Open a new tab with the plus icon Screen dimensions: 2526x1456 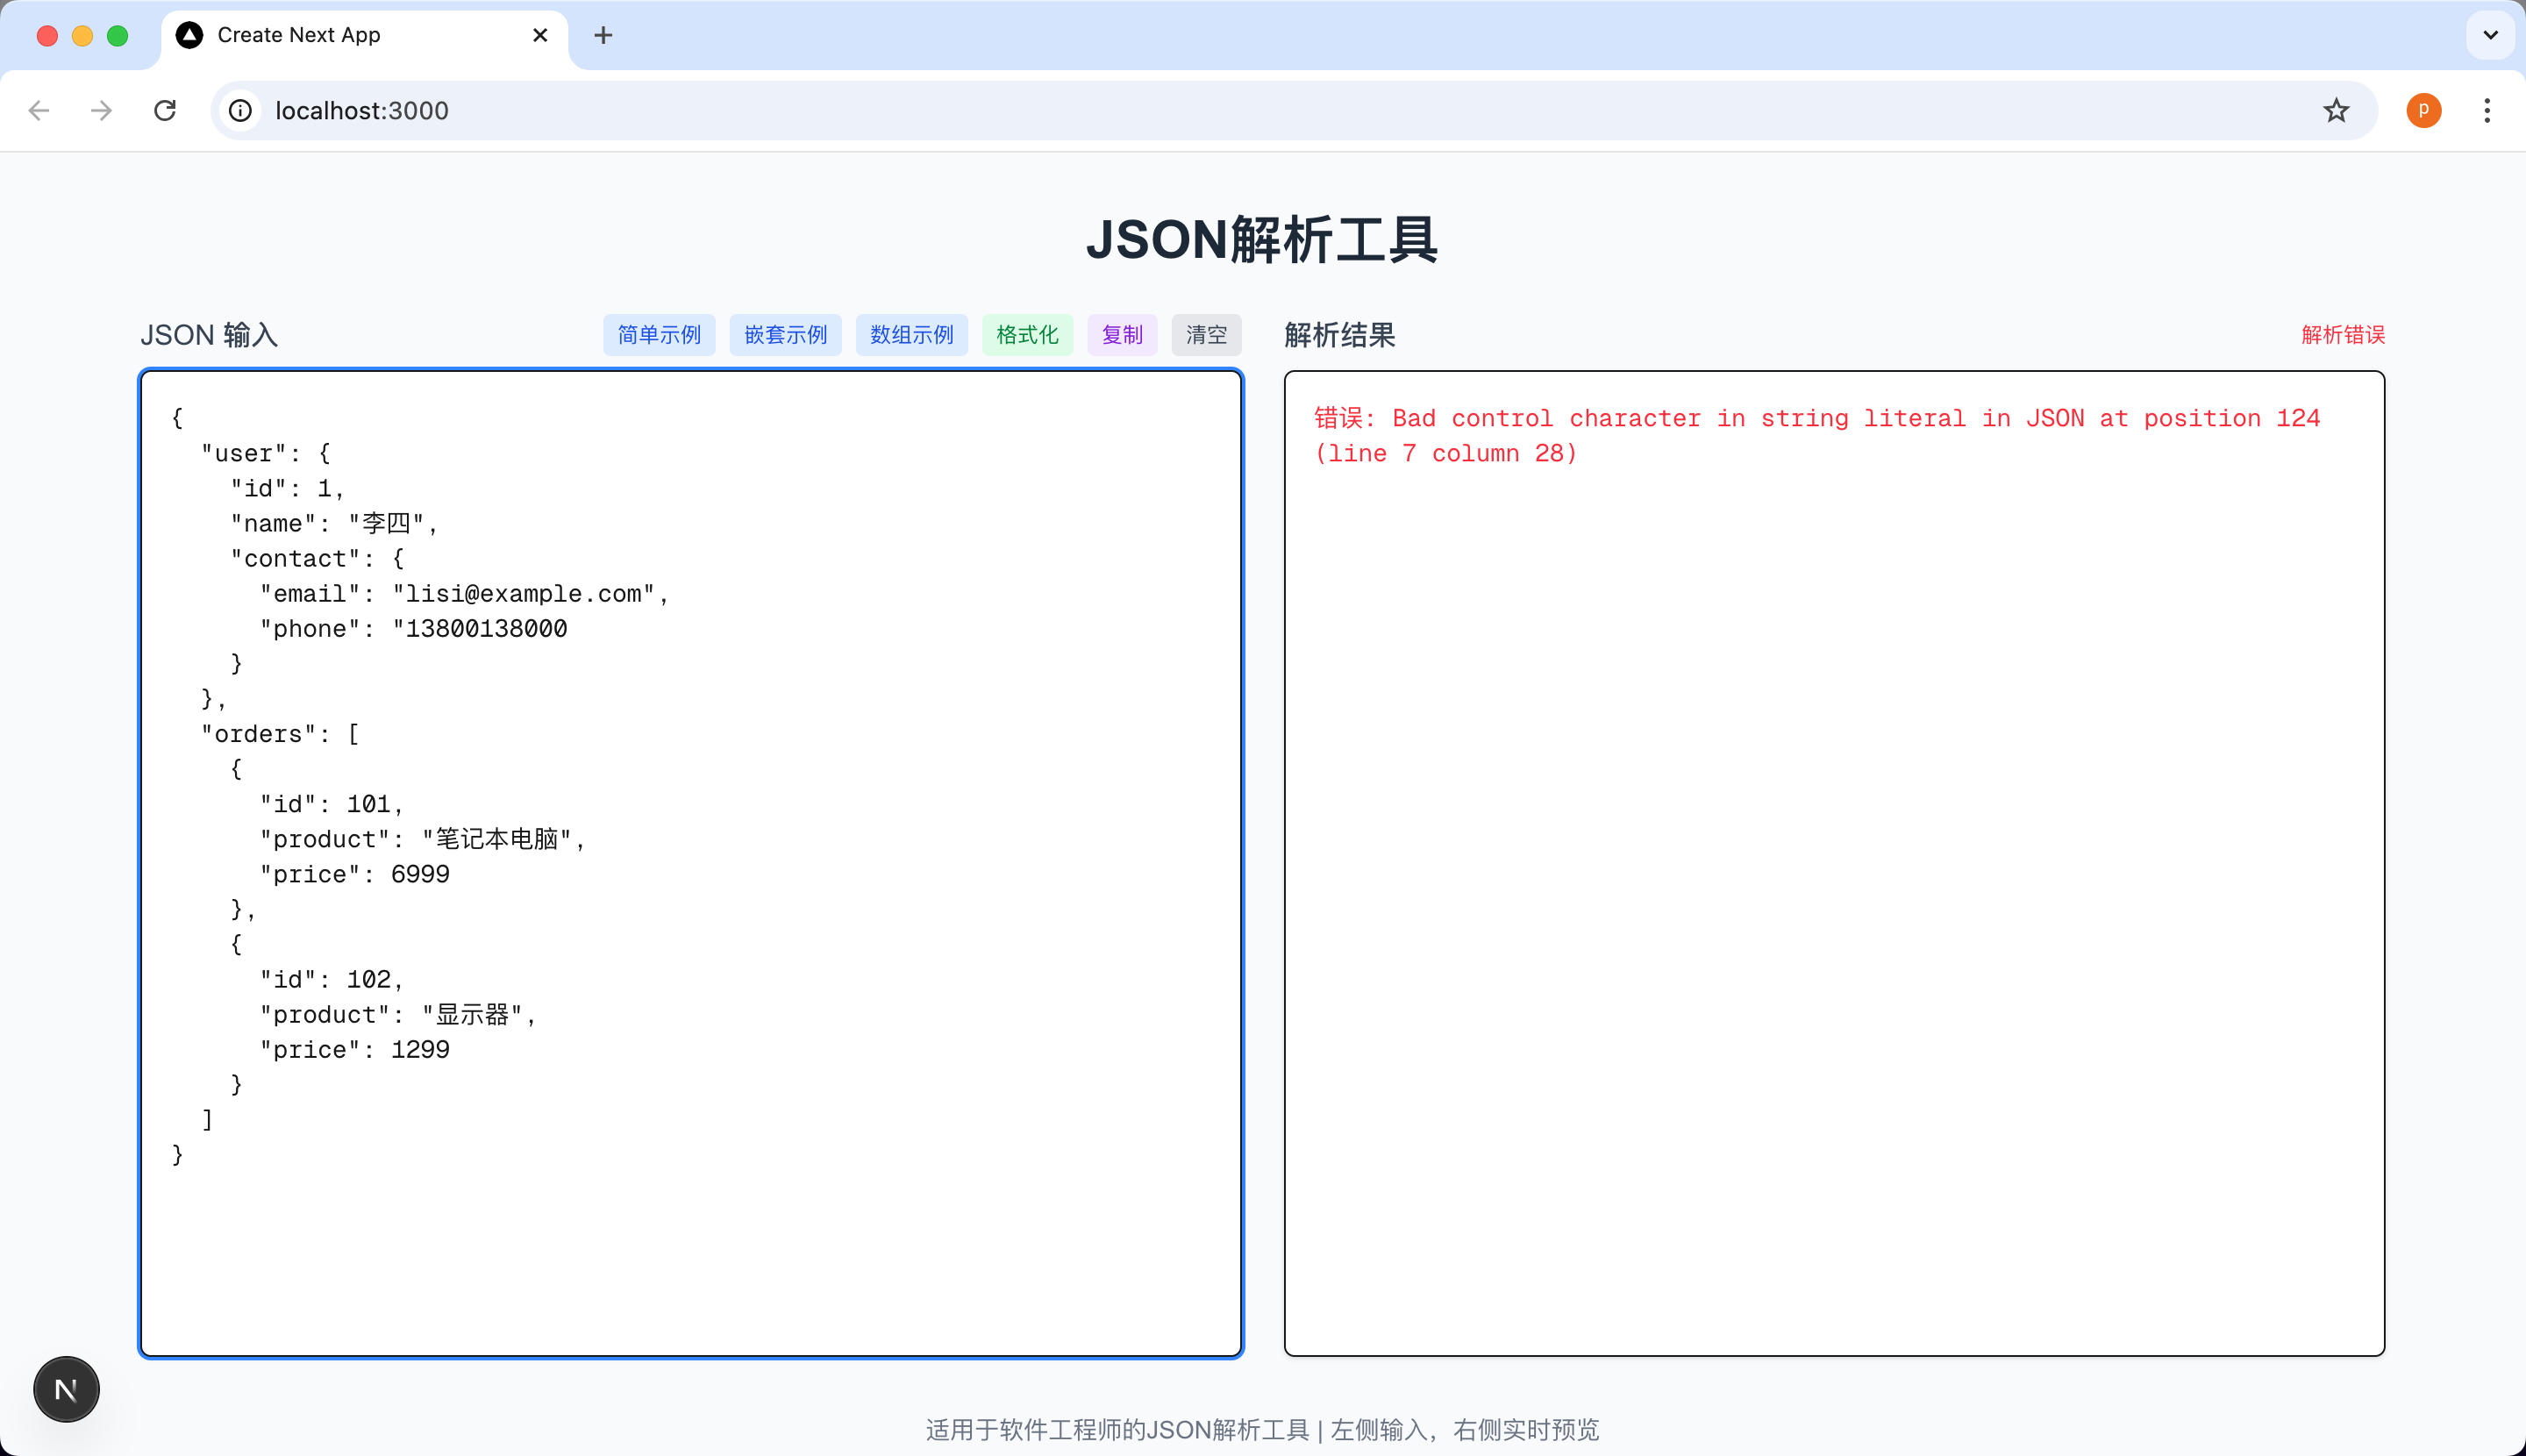(x=603, y=36)
